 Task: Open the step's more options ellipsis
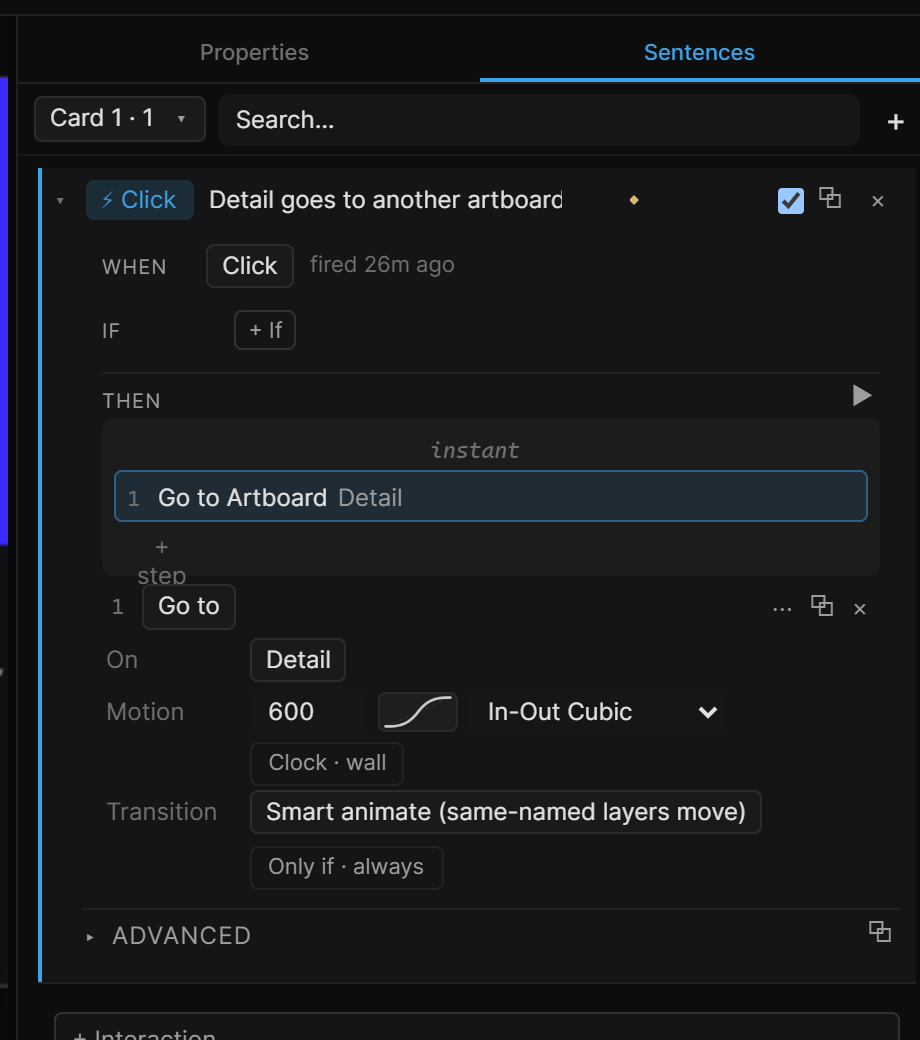pos(782,609)
